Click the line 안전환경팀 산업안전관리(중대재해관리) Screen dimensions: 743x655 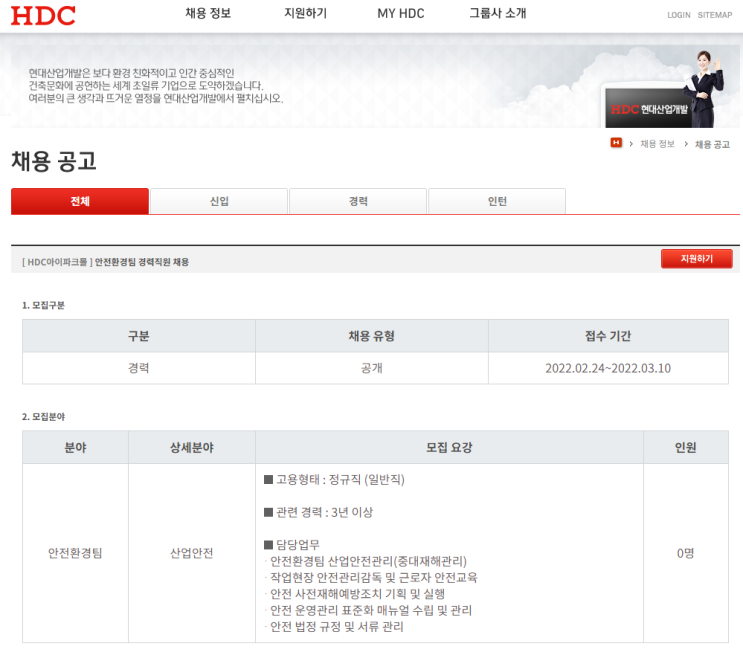click(366, 562)
